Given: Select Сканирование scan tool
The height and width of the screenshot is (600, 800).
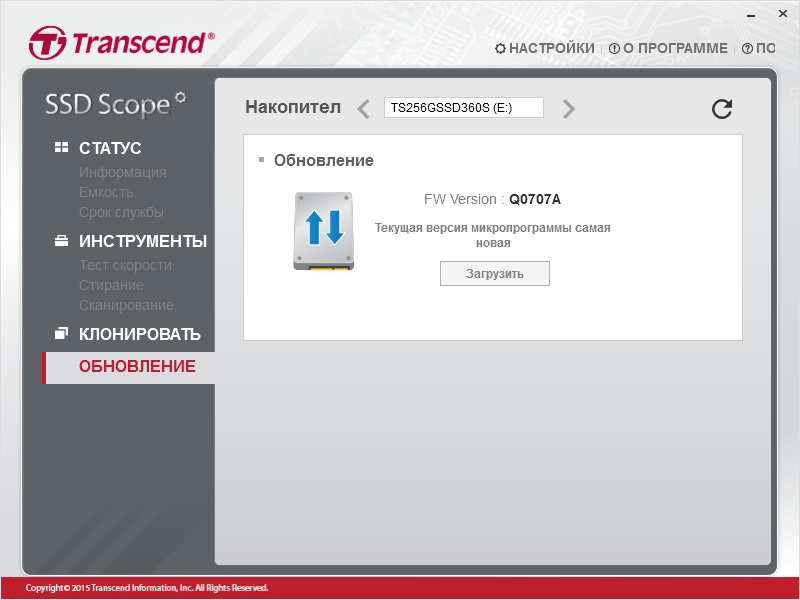Looking at the screenshot, I should point(126,305).
